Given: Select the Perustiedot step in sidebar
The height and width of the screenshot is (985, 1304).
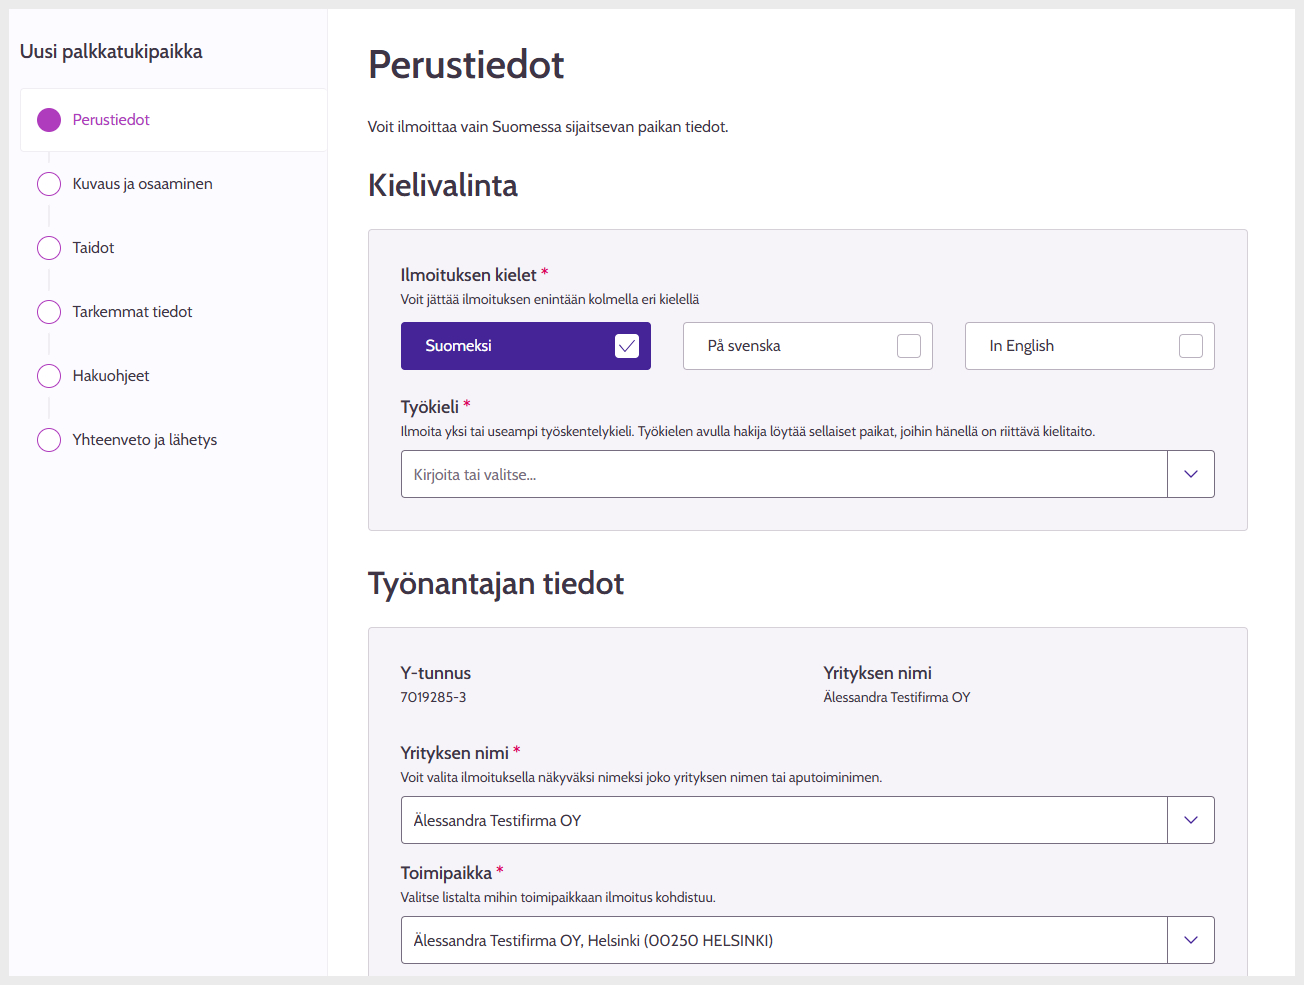Looking at the screenshot, I should 173,120.
